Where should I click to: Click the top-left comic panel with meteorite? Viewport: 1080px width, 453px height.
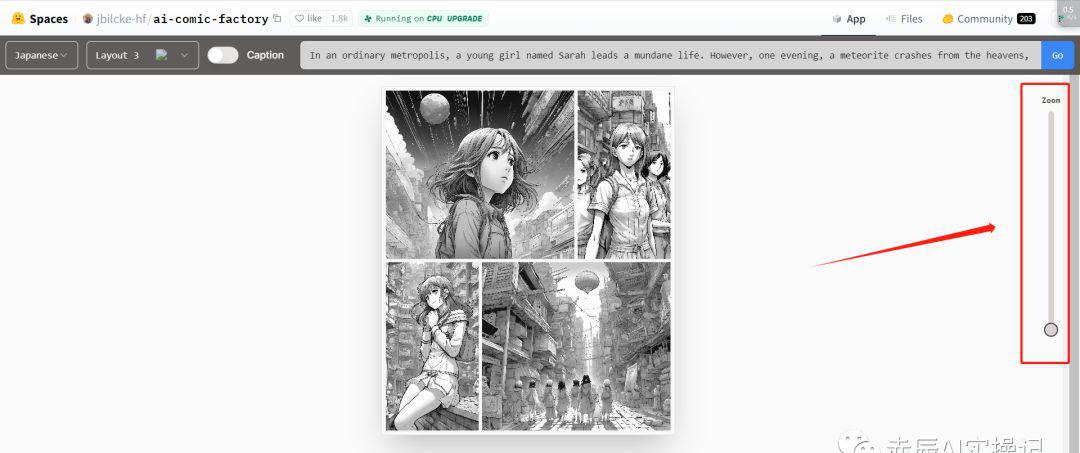480,174
